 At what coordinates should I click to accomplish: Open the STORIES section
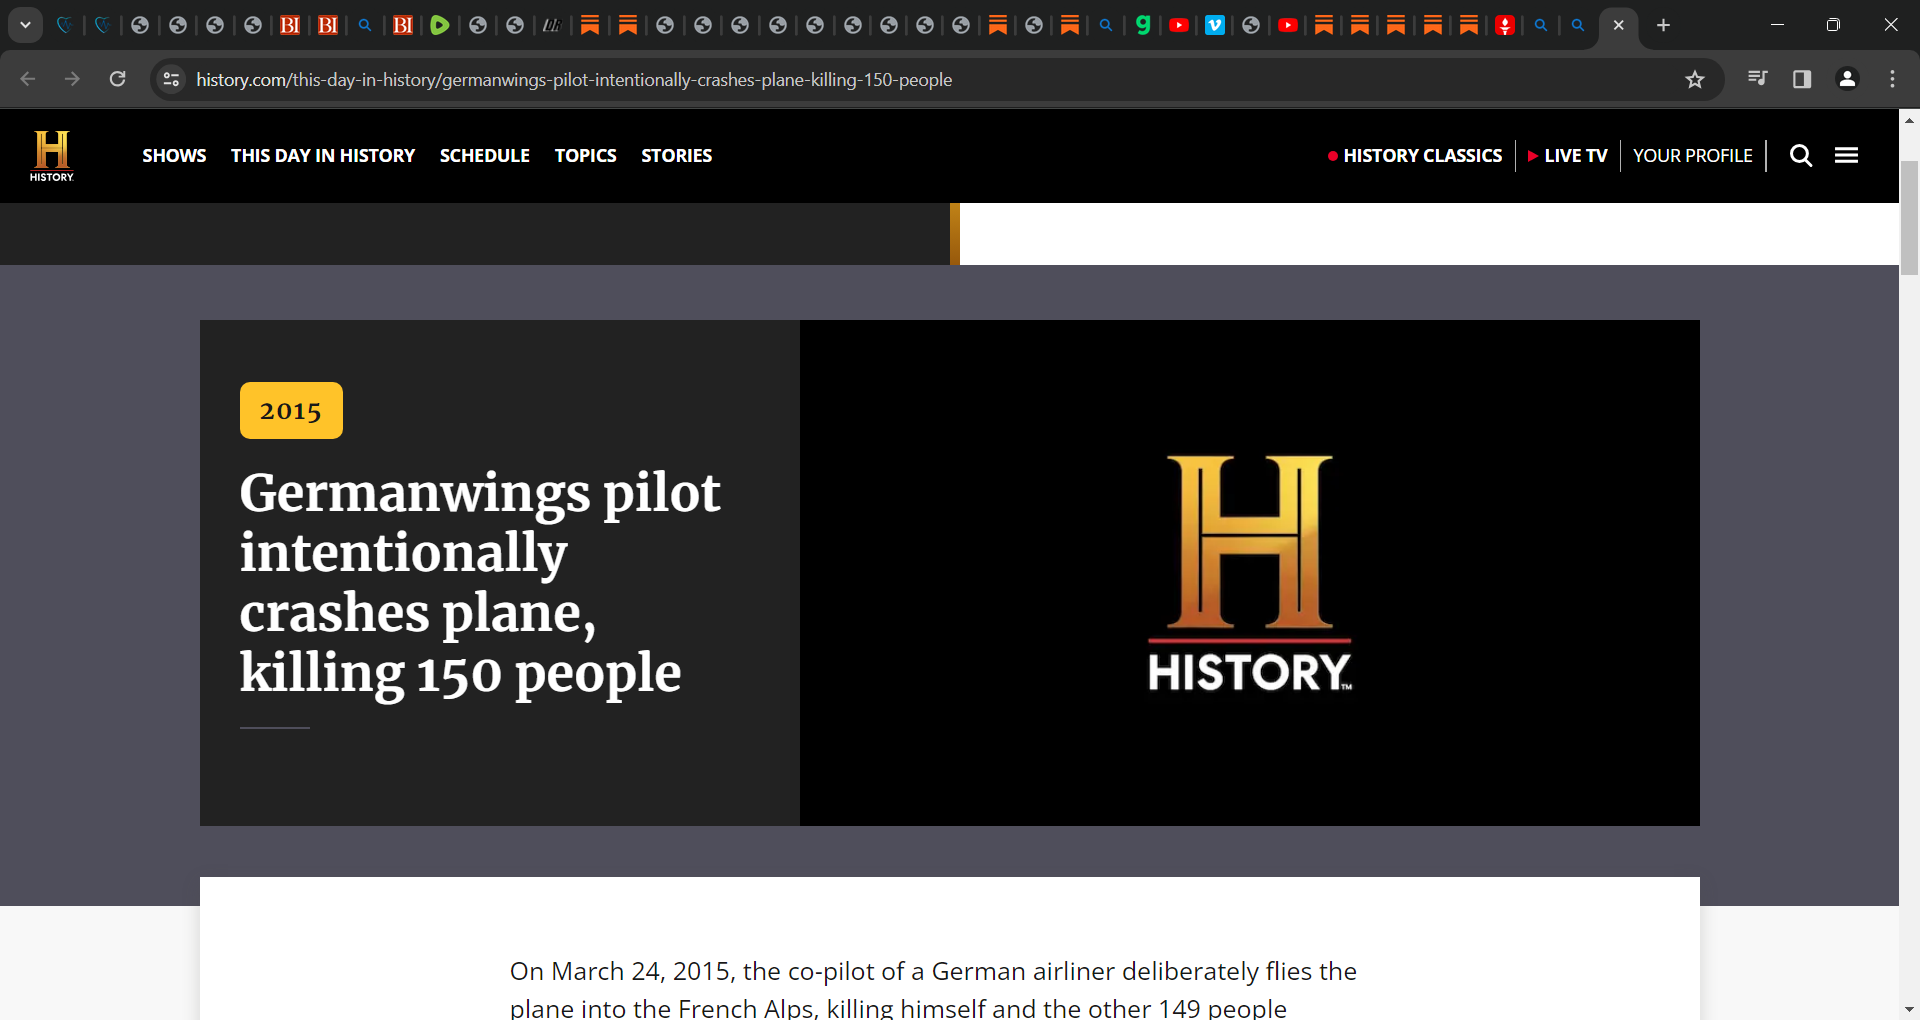click(x=677, y=156)
